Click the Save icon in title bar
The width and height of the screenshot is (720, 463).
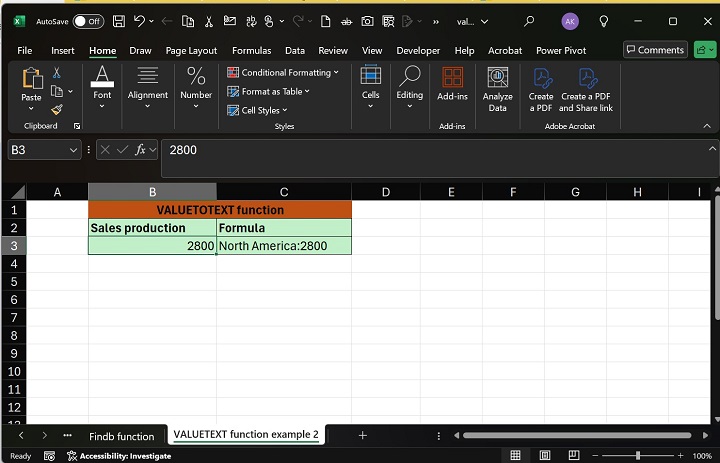click(x=119, y=21)
